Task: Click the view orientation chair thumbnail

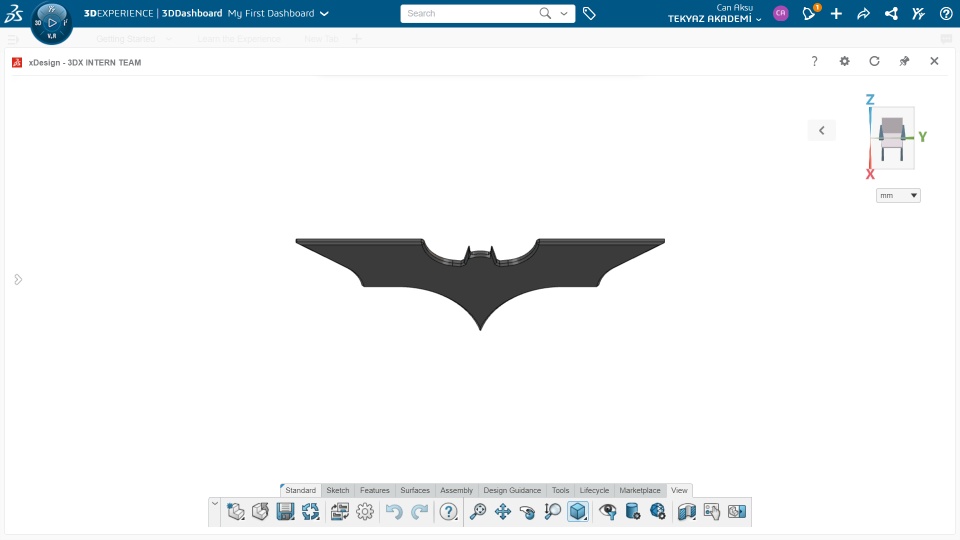Action: (892, 138)
